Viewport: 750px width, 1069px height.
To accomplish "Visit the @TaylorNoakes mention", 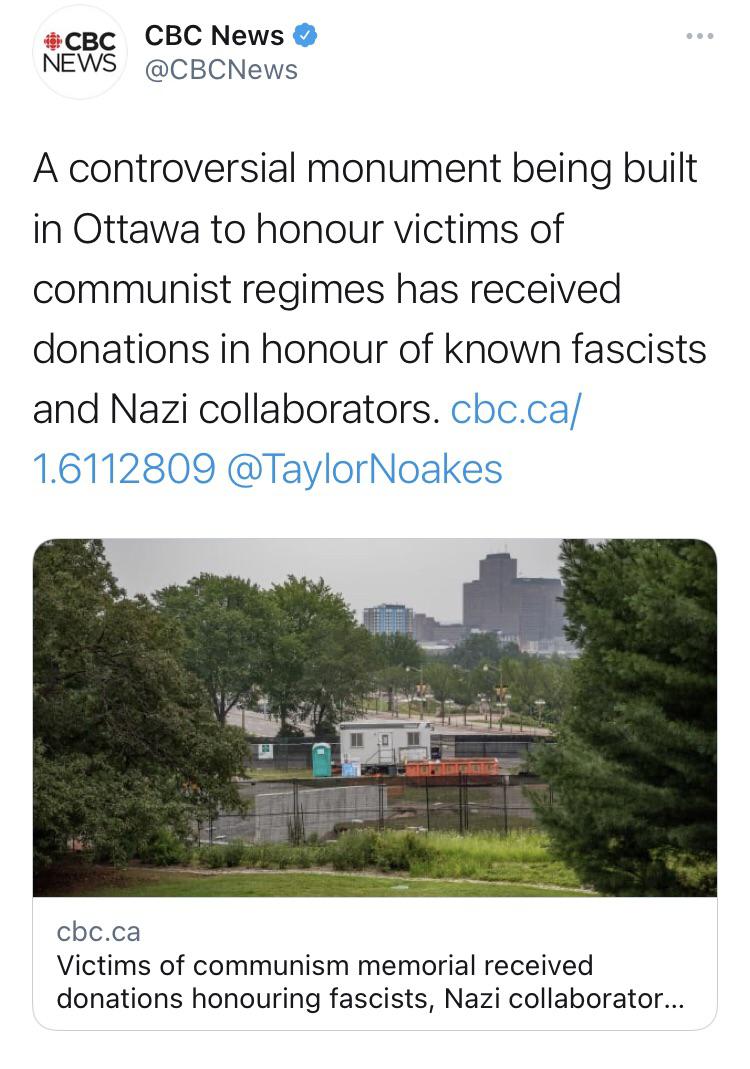I will tap(365, 468).
